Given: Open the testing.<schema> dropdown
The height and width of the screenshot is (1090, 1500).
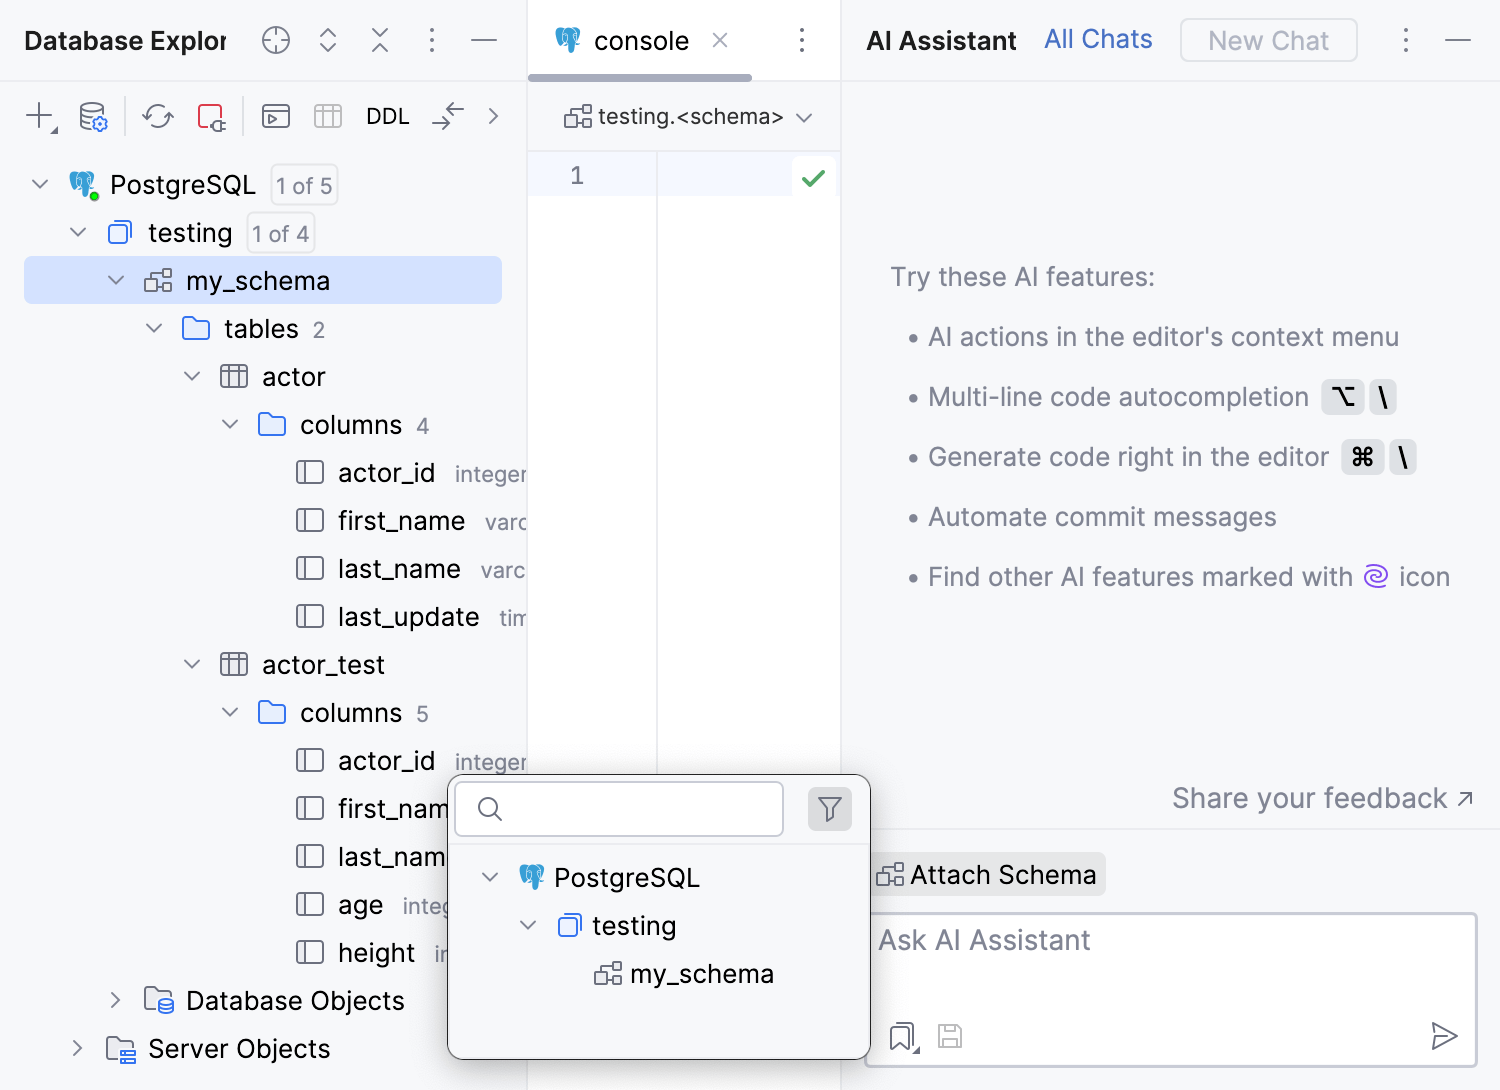Looking at the screenshot, I should point(688,117).
